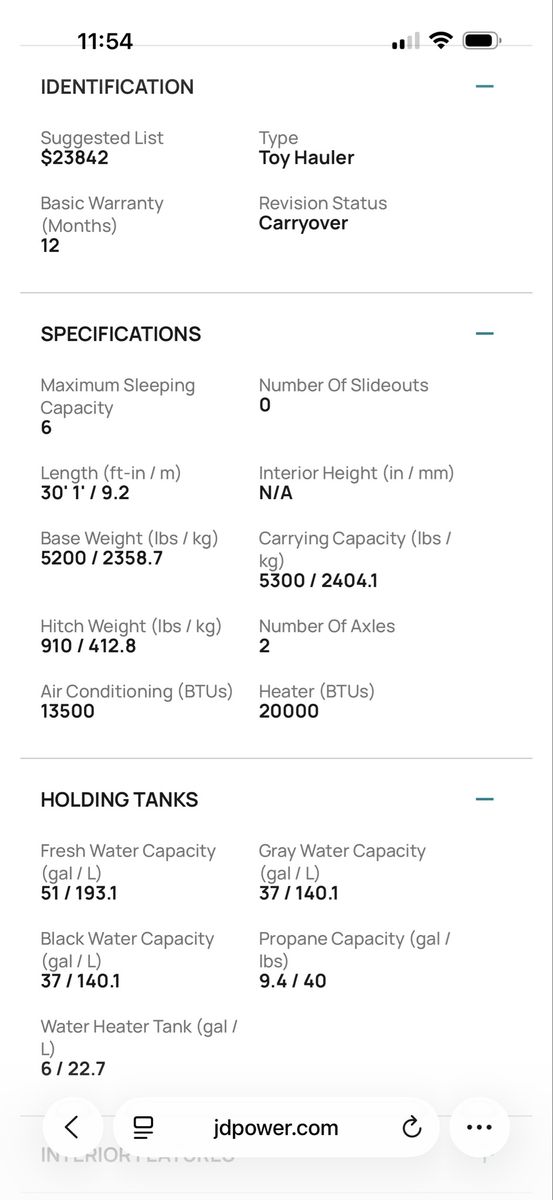The image size is (553, 1200).
Task: Collapse the Identification section
Action: tap(485, 87)
